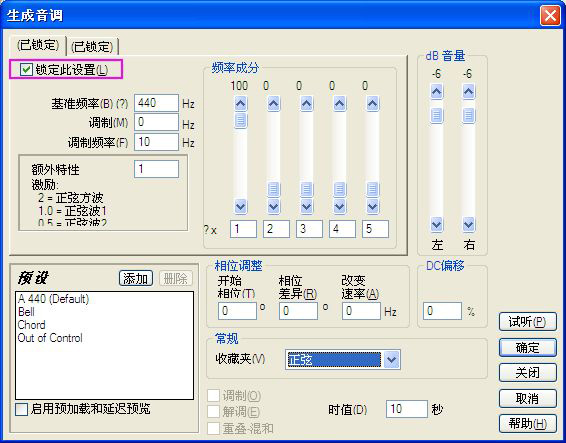566x443 pixels.
Task: Click the 调制(M) input field
Action: pos(156,122)
